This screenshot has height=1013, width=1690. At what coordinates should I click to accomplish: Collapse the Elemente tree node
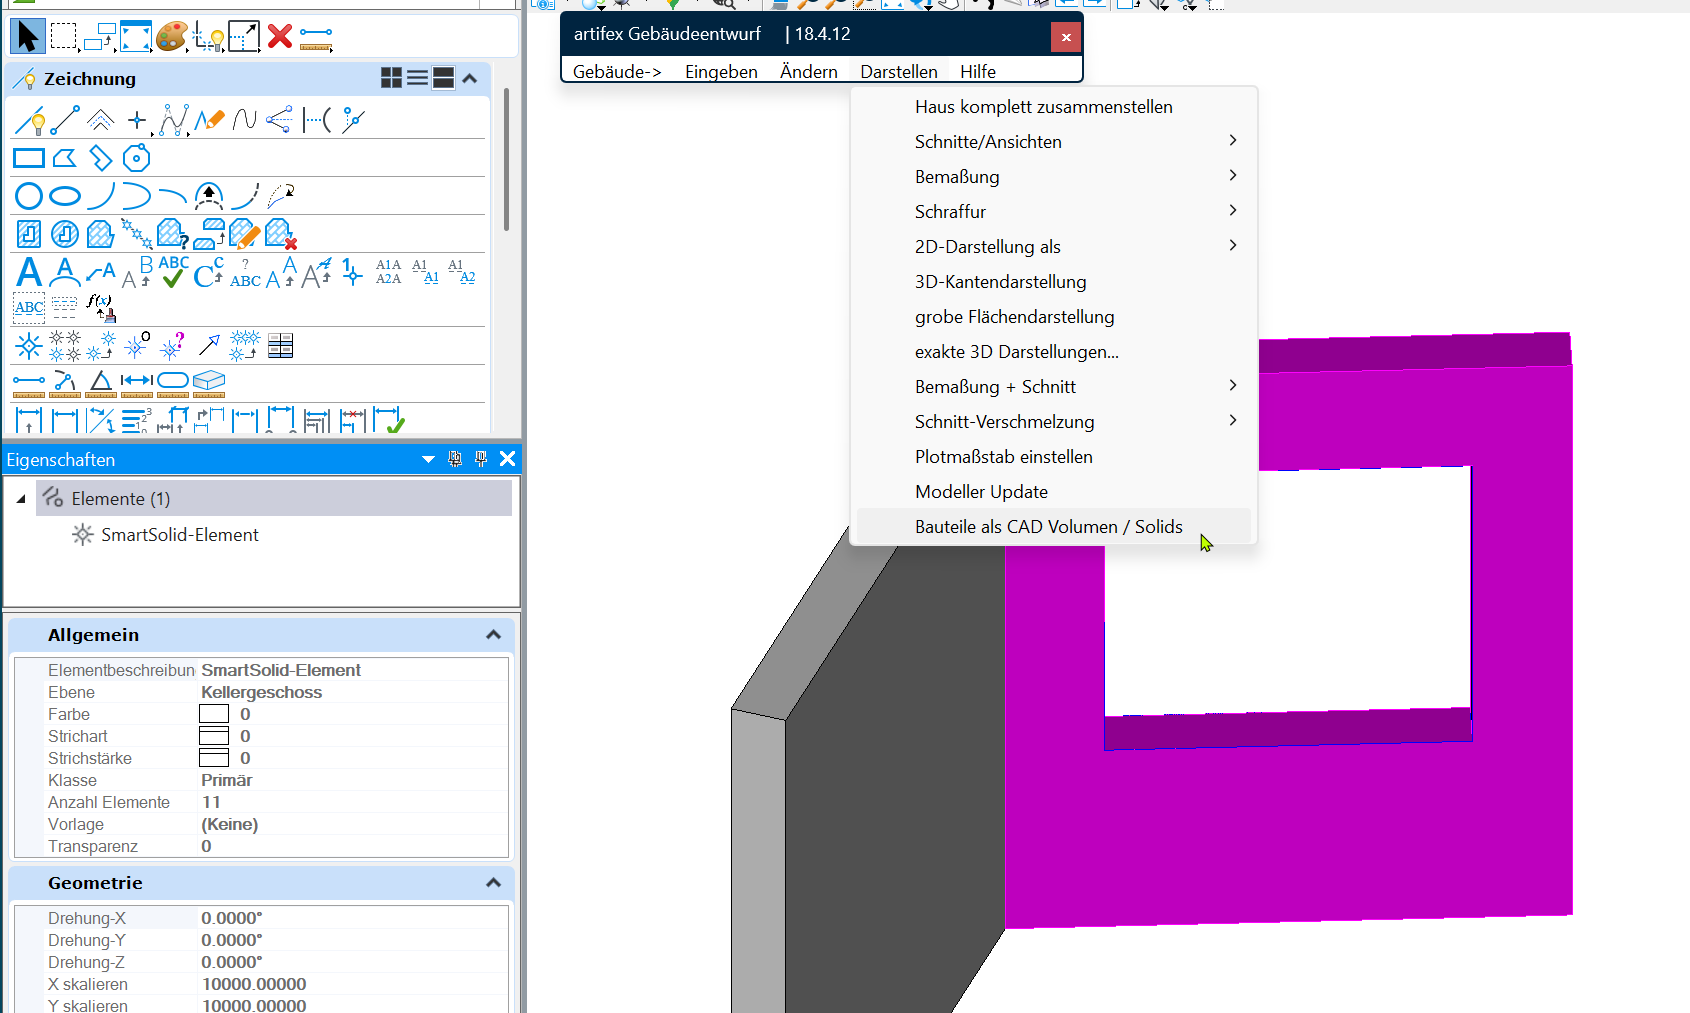21,499
